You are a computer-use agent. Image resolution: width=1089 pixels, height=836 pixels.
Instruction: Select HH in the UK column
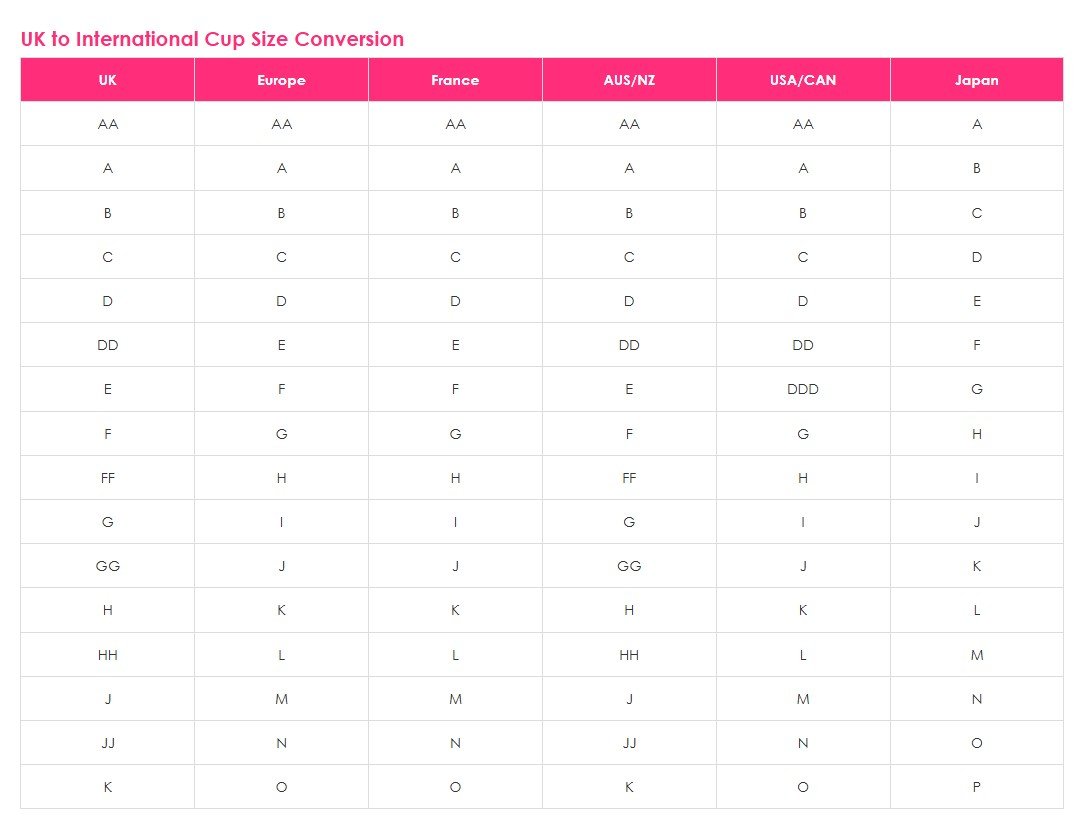(108, 655)
